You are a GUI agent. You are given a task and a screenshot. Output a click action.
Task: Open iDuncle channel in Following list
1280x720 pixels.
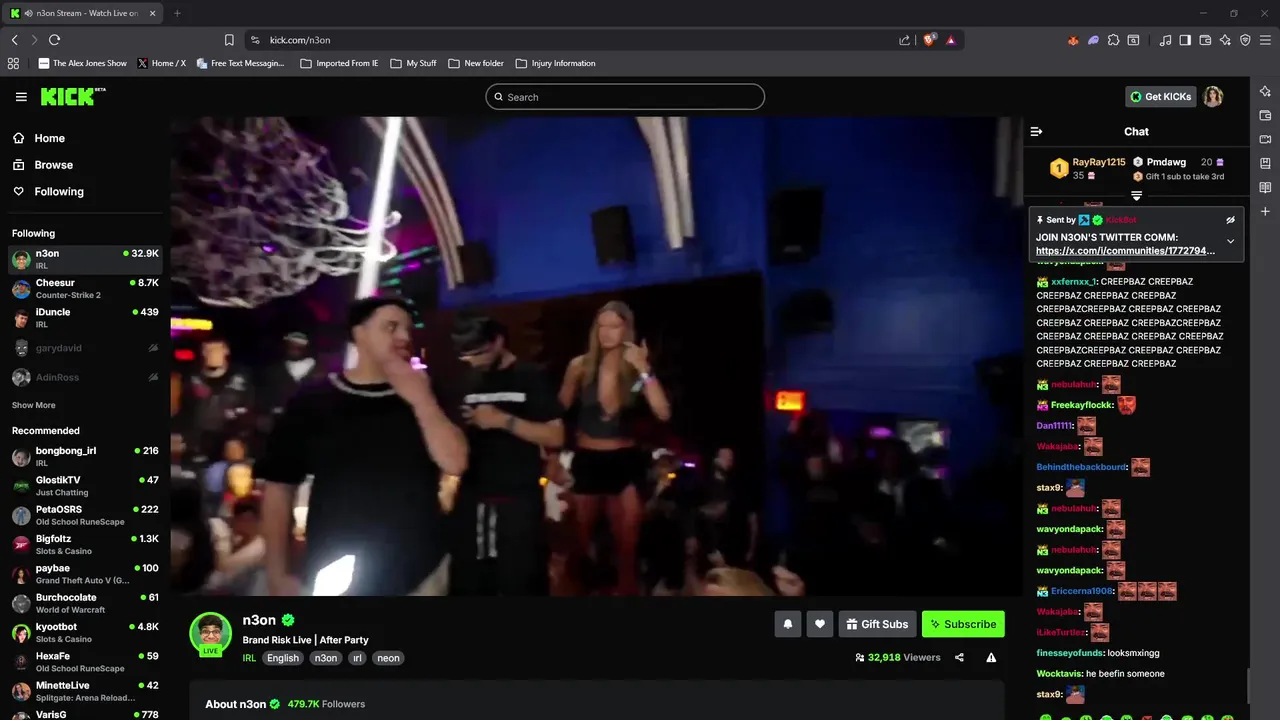coord(85,318)
